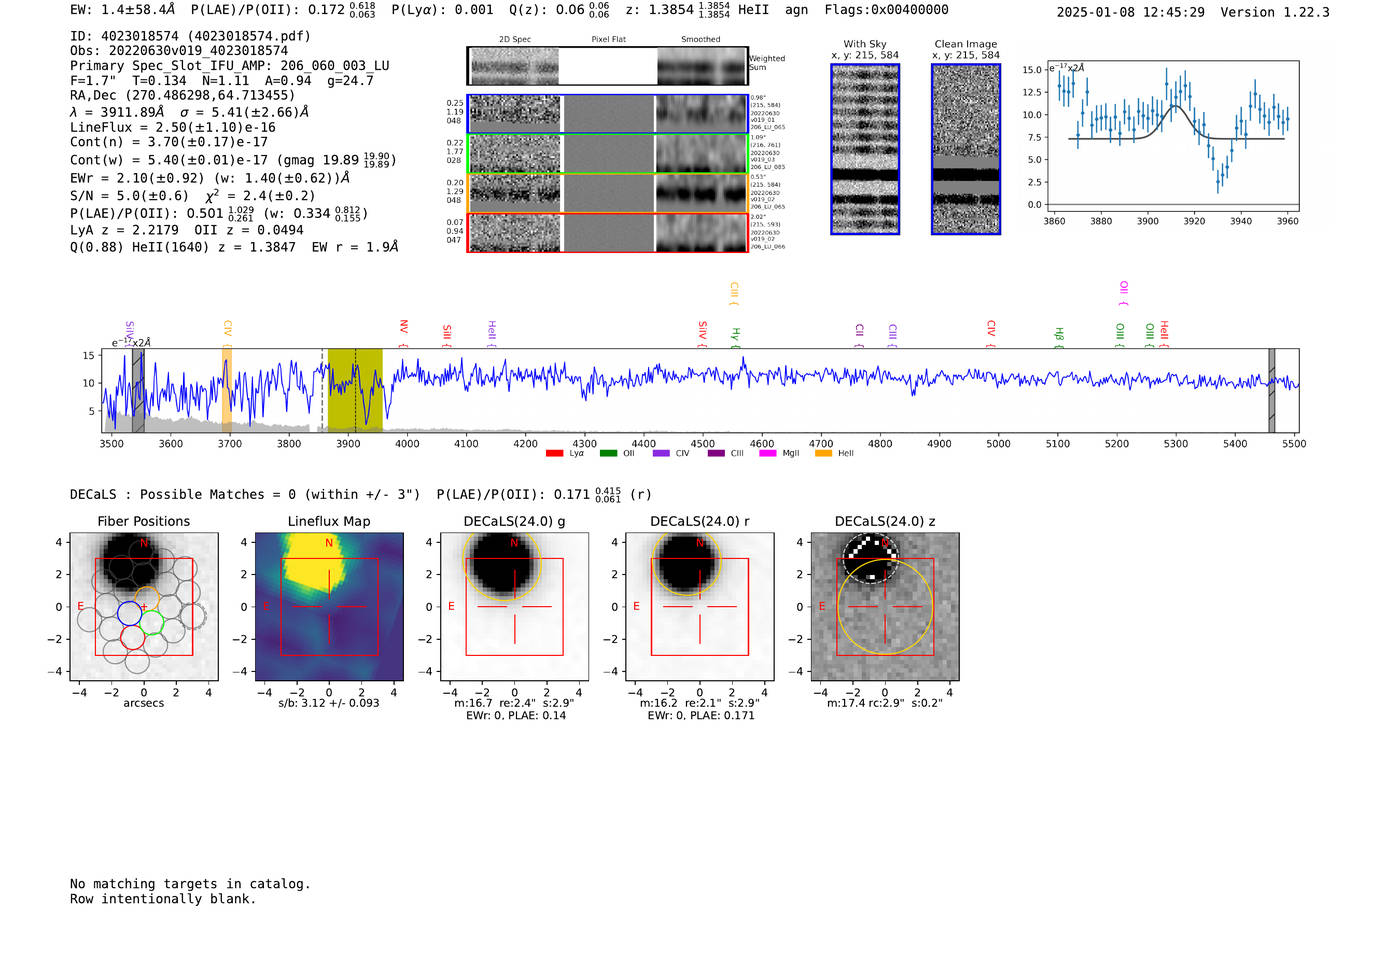Open the DECaLS(24.0) r cutout
Viewport: 1400px width, 953px height.
pyautogui.click(x=700, y=606)
